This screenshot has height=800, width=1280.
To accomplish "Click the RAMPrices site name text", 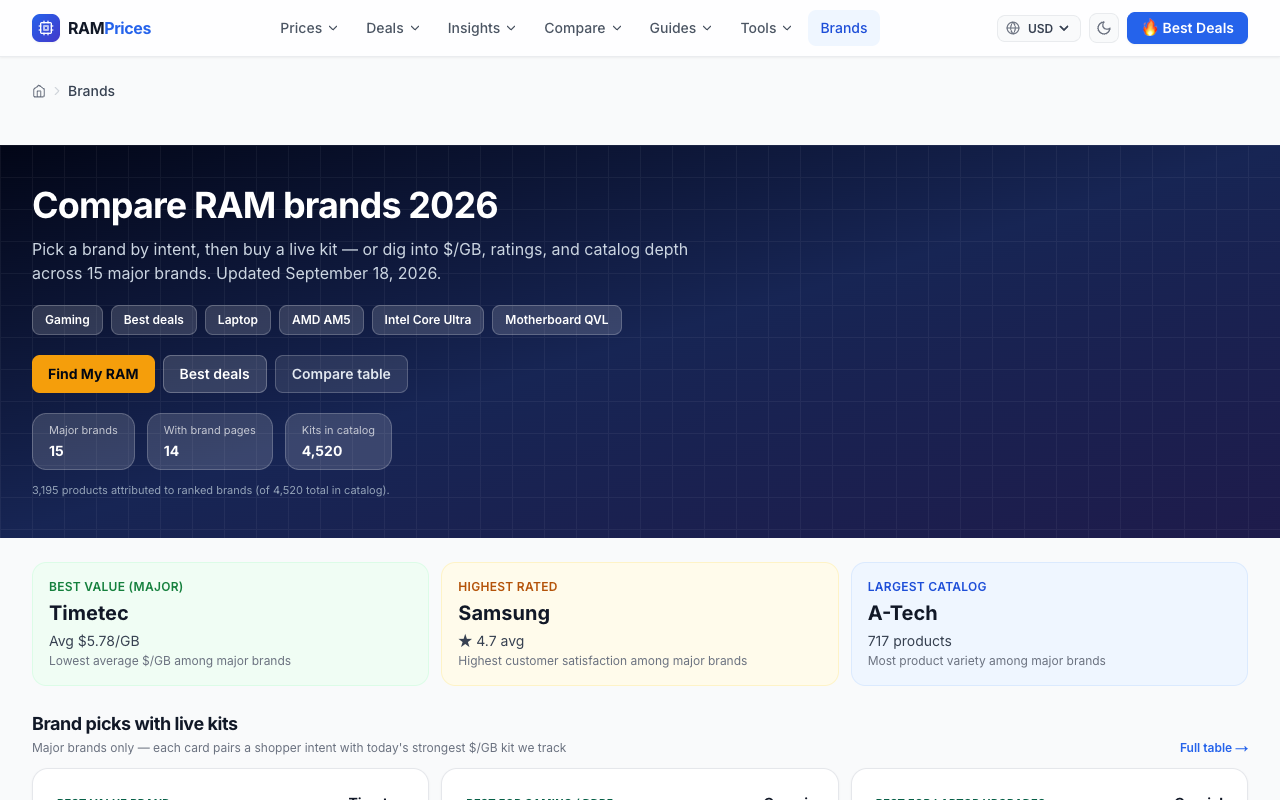I will [x=109, y=28].
